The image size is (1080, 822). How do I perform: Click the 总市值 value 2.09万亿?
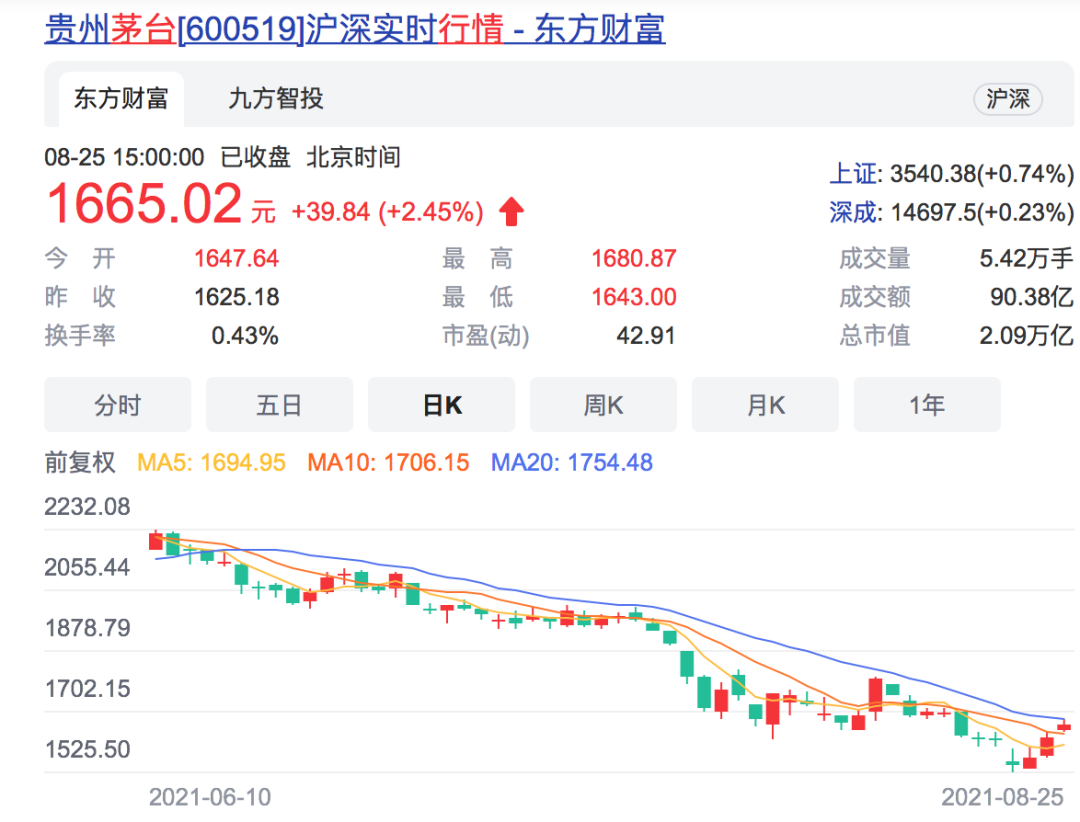[1026, 336]
